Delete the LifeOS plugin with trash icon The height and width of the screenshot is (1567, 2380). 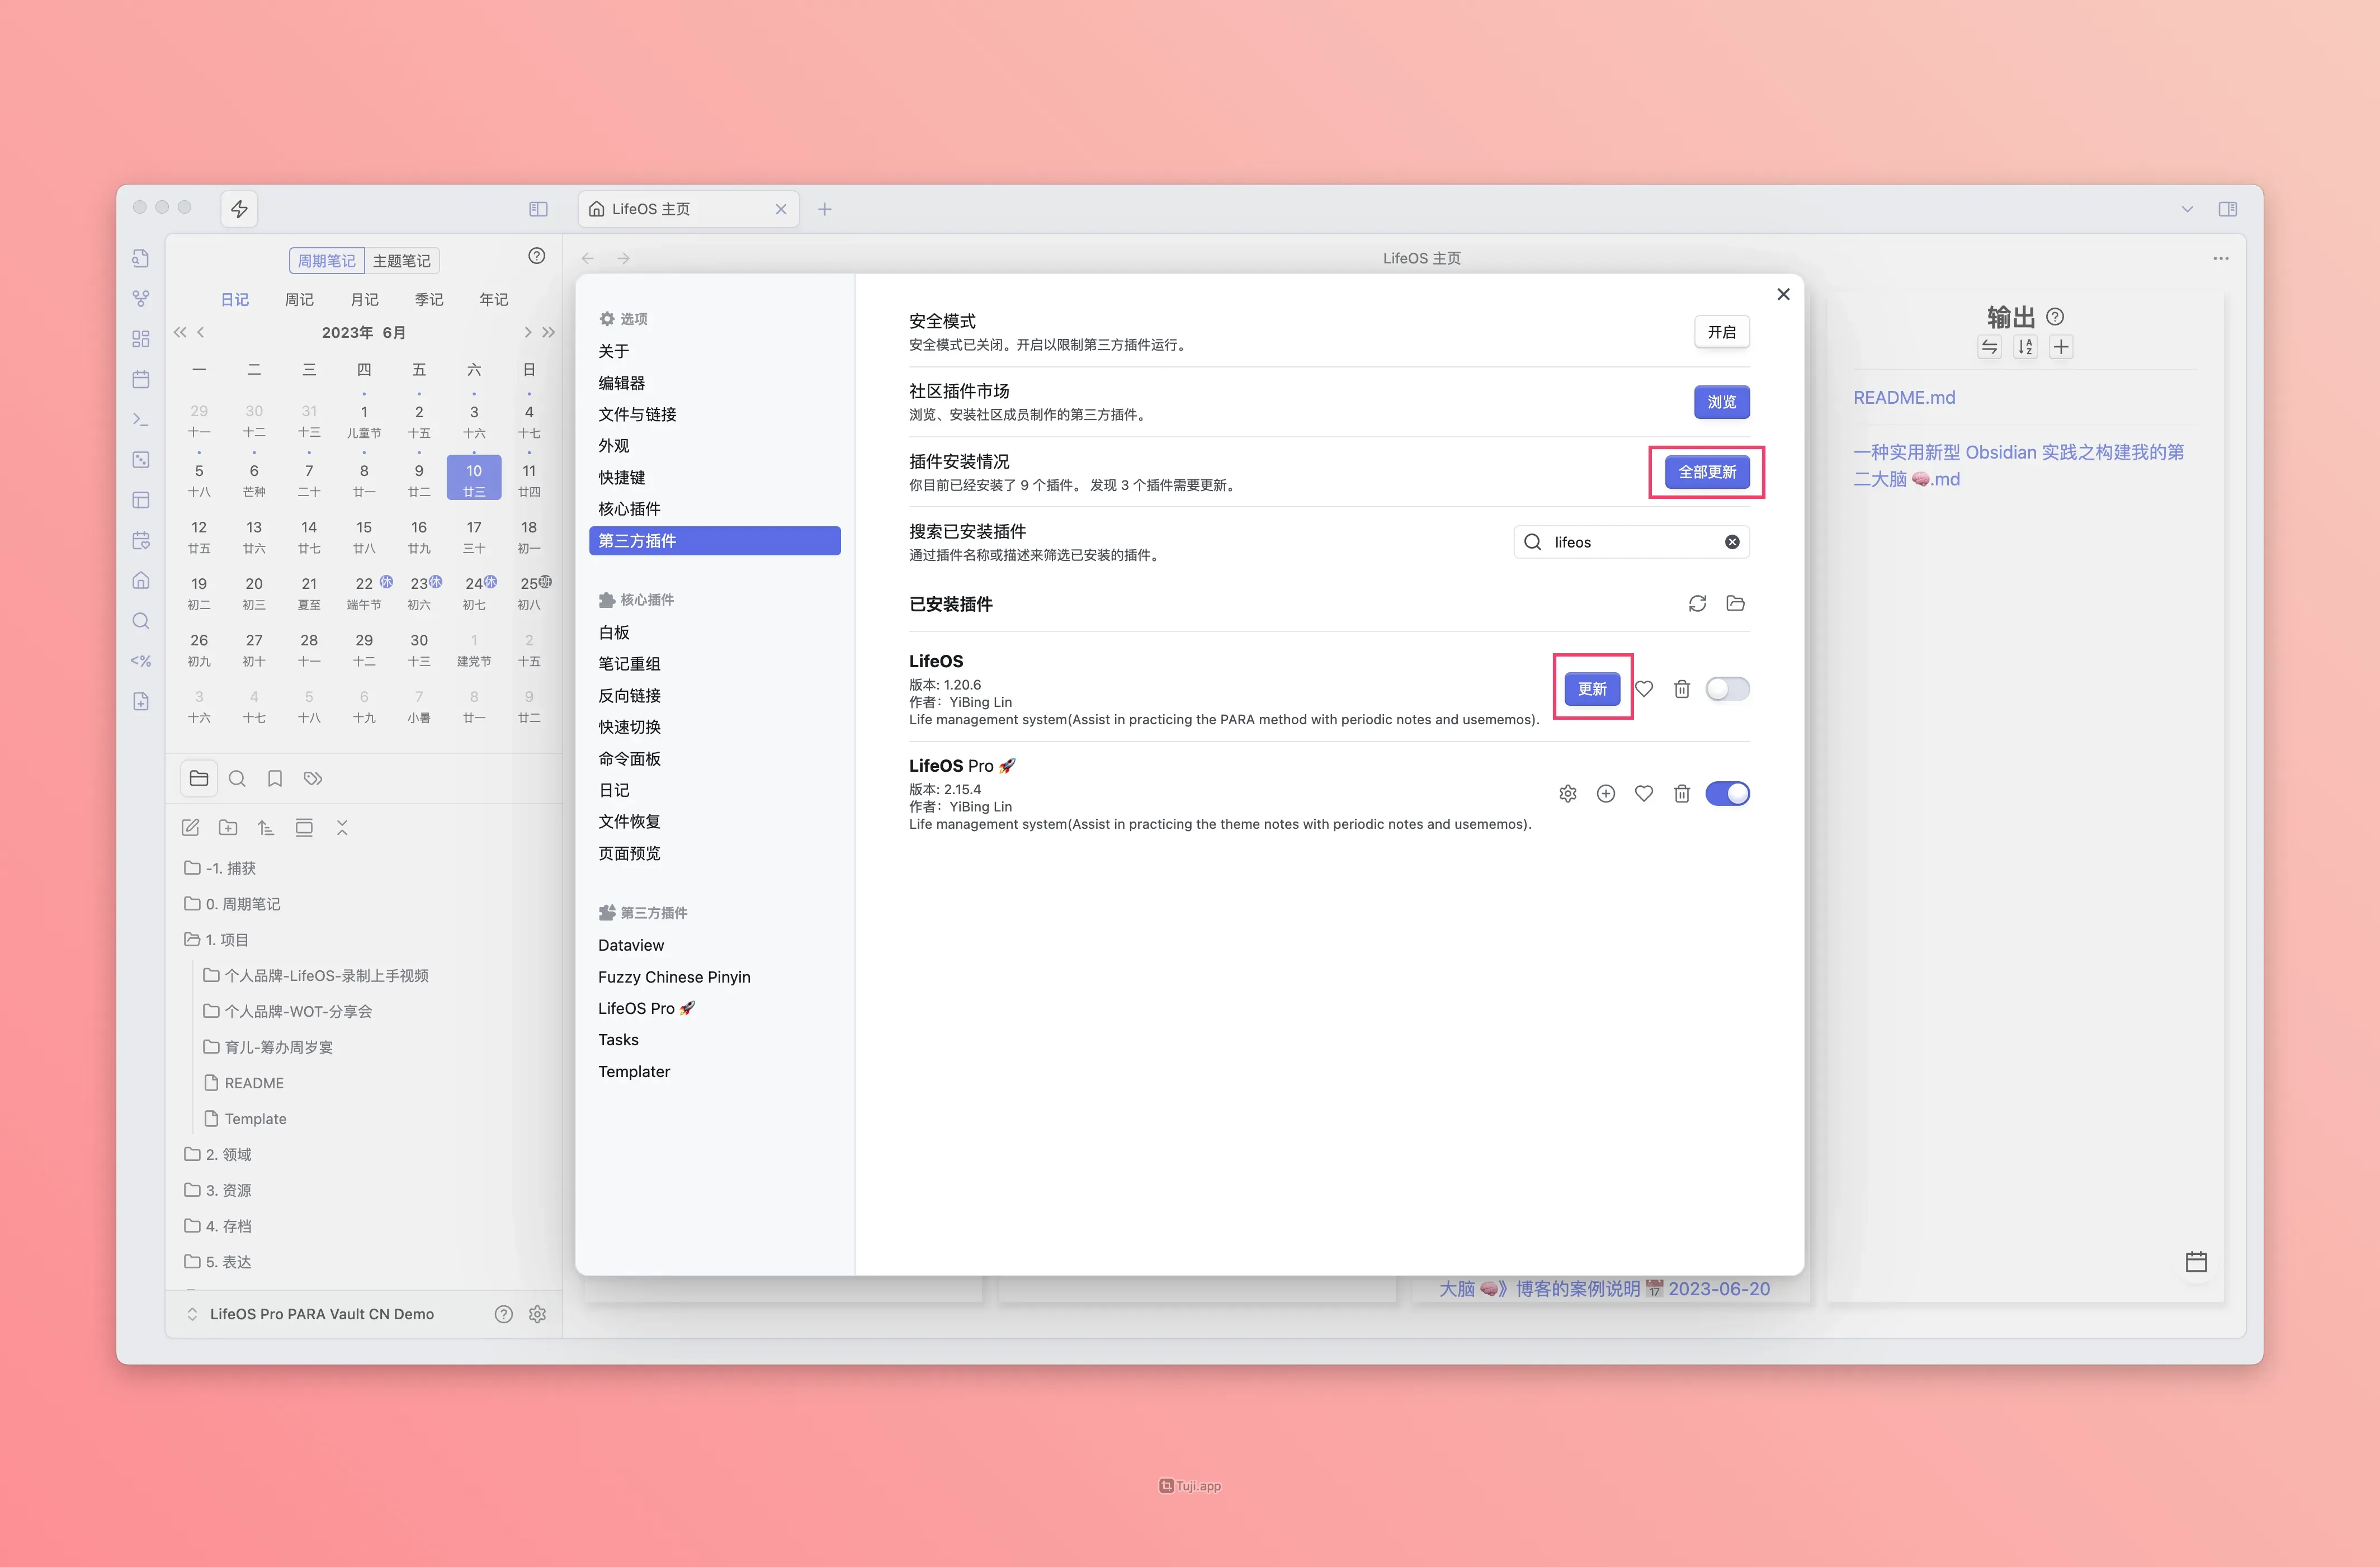(x=1681, y=689)
